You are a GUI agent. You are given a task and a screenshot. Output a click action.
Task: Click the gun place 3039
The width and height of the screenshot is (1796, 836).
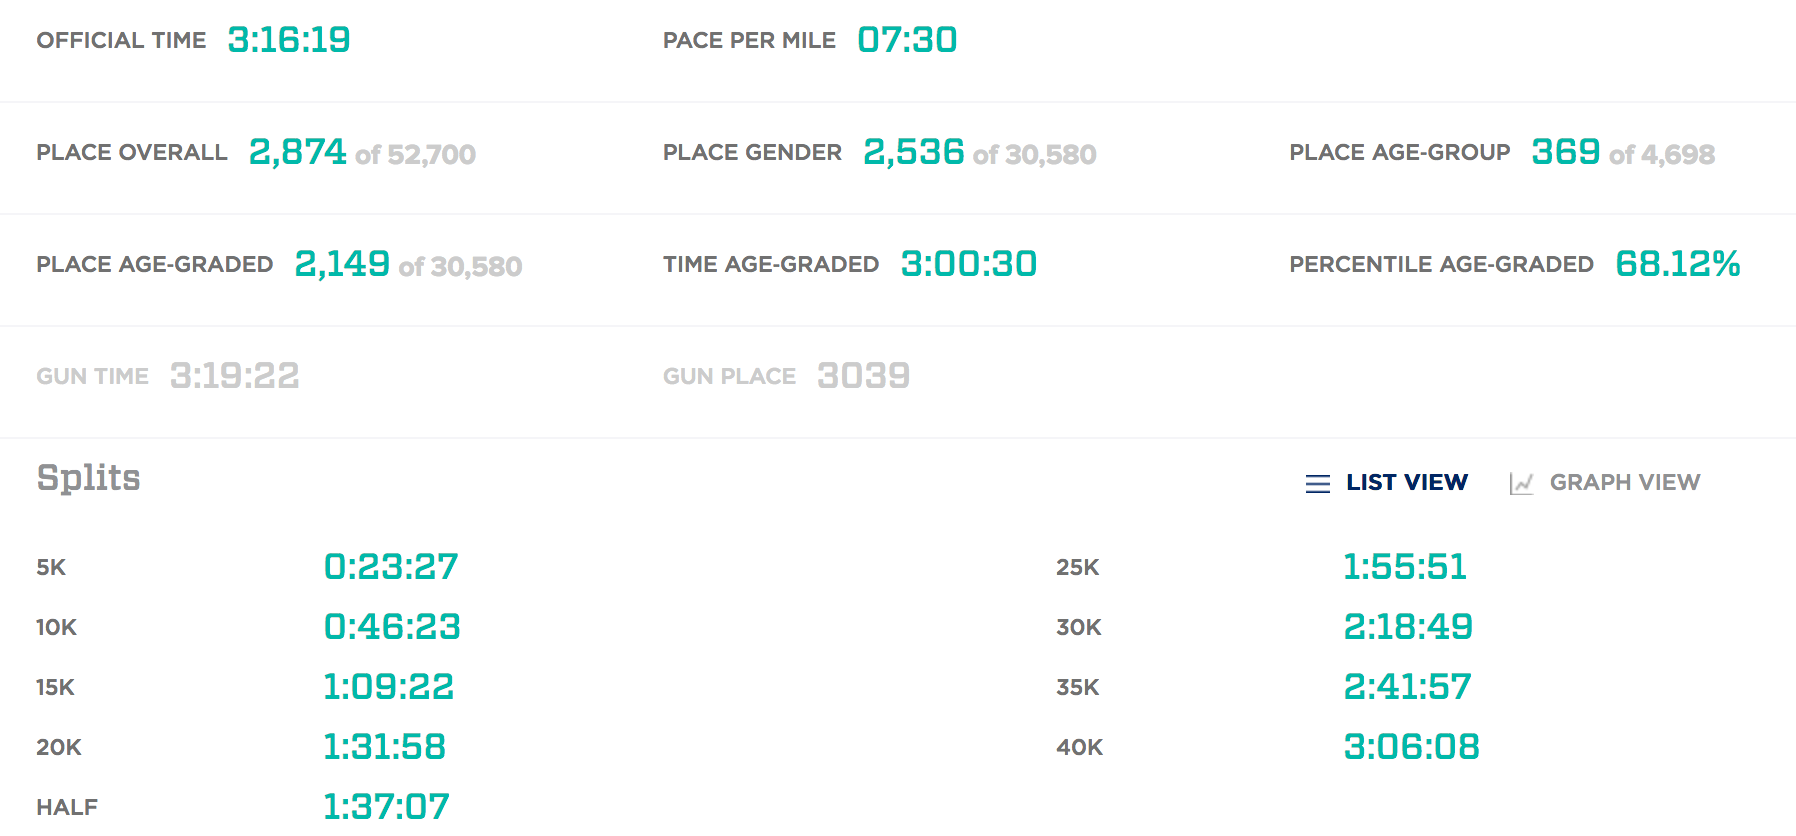click(x=863, y=376)
